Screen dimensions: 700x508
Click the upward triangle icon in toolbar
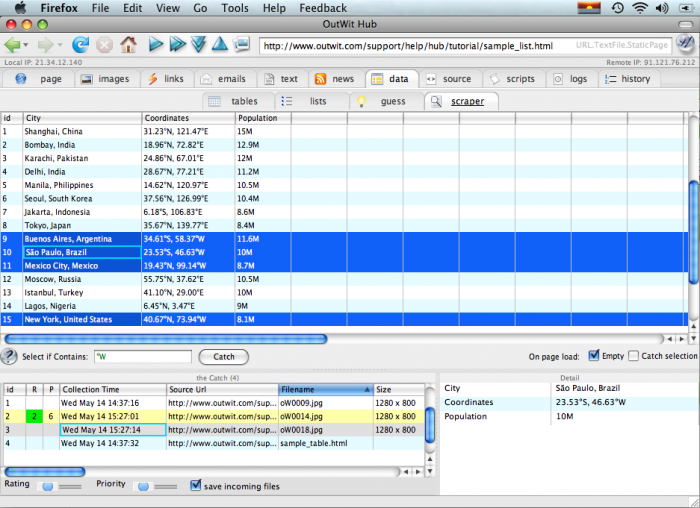pyautogui.click(x=220, y=44)
